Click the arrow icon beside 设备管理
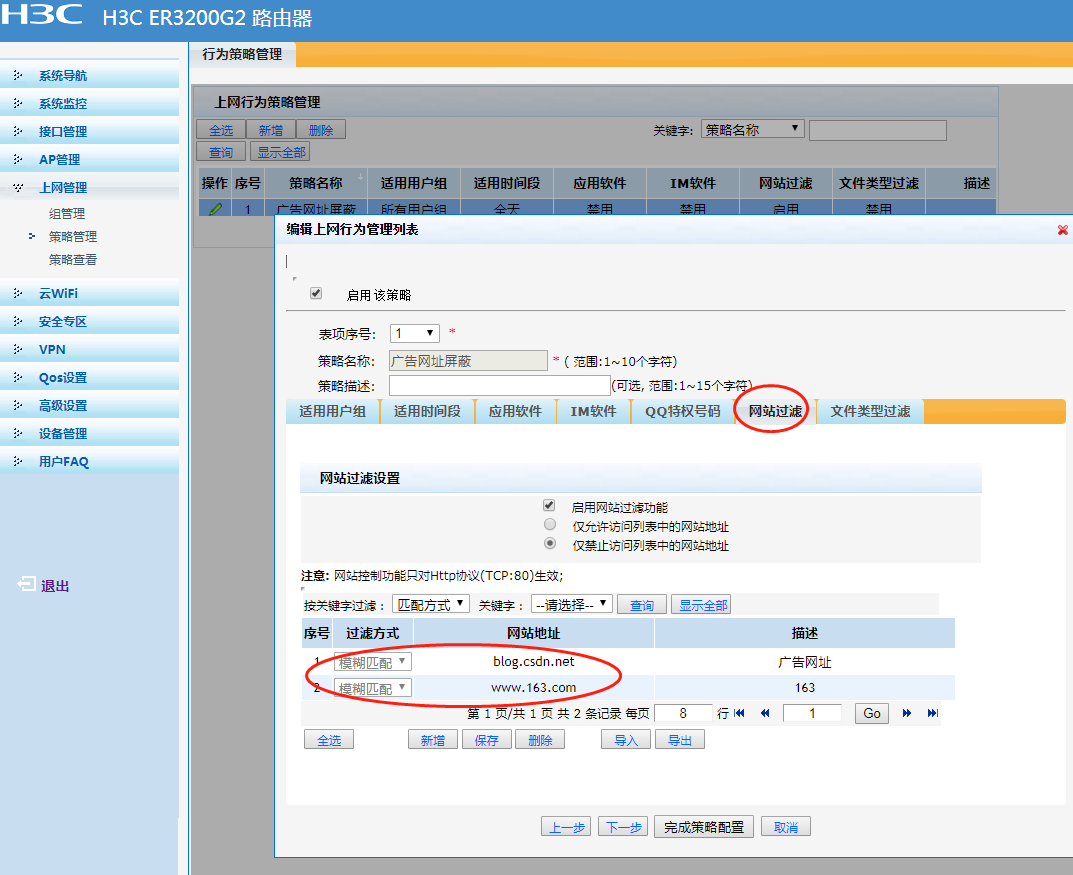1073x875 pixels. (x=18, y=434)
